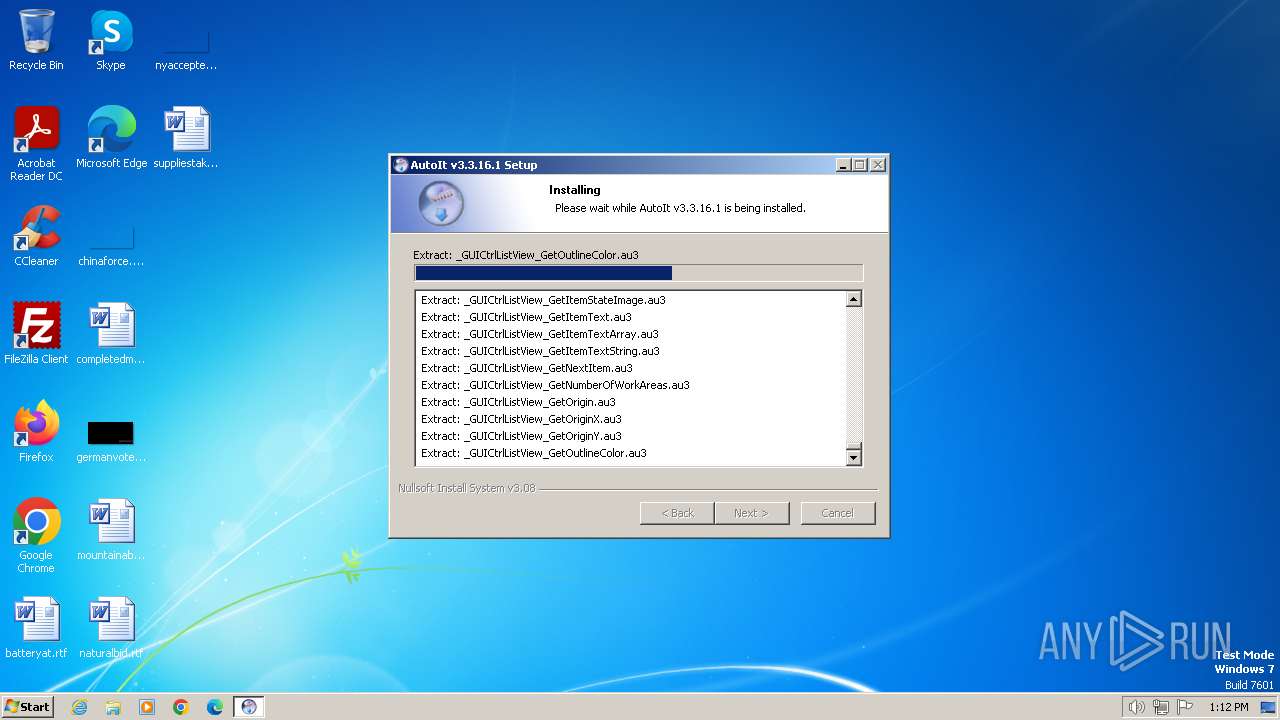Screen dimensions: 1280x720
Task: Open the taskbar file explorer folder
Action: (x=113, y=707)
